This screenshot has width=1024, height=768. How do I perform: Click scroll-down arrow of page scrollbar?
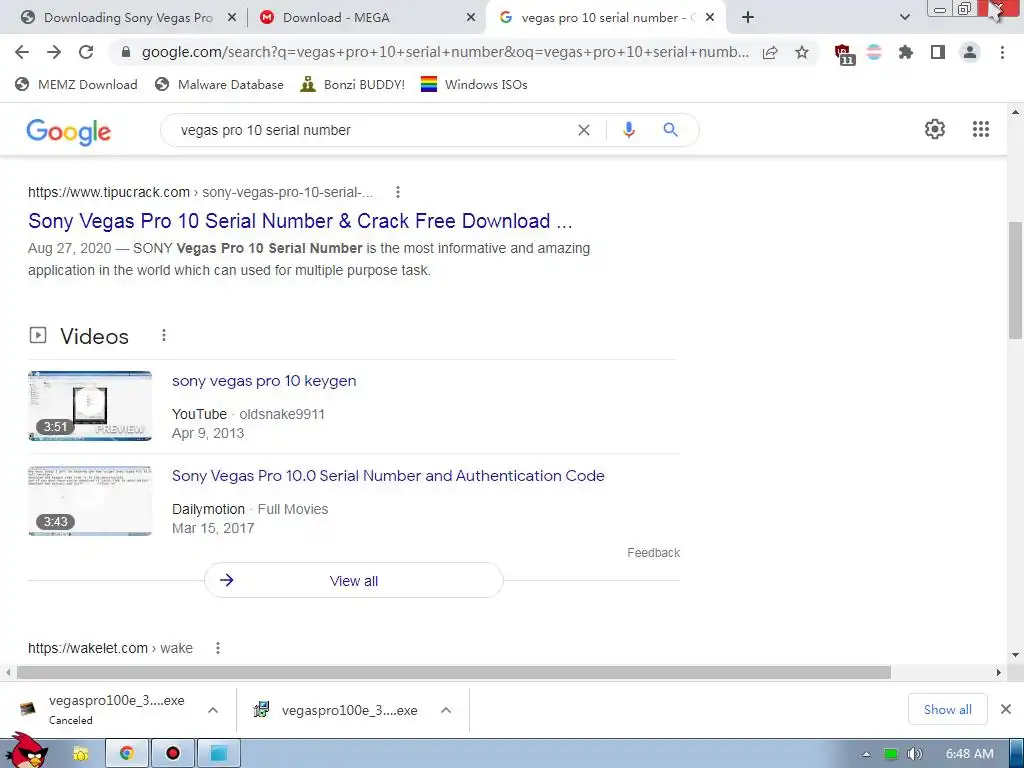1015,655
